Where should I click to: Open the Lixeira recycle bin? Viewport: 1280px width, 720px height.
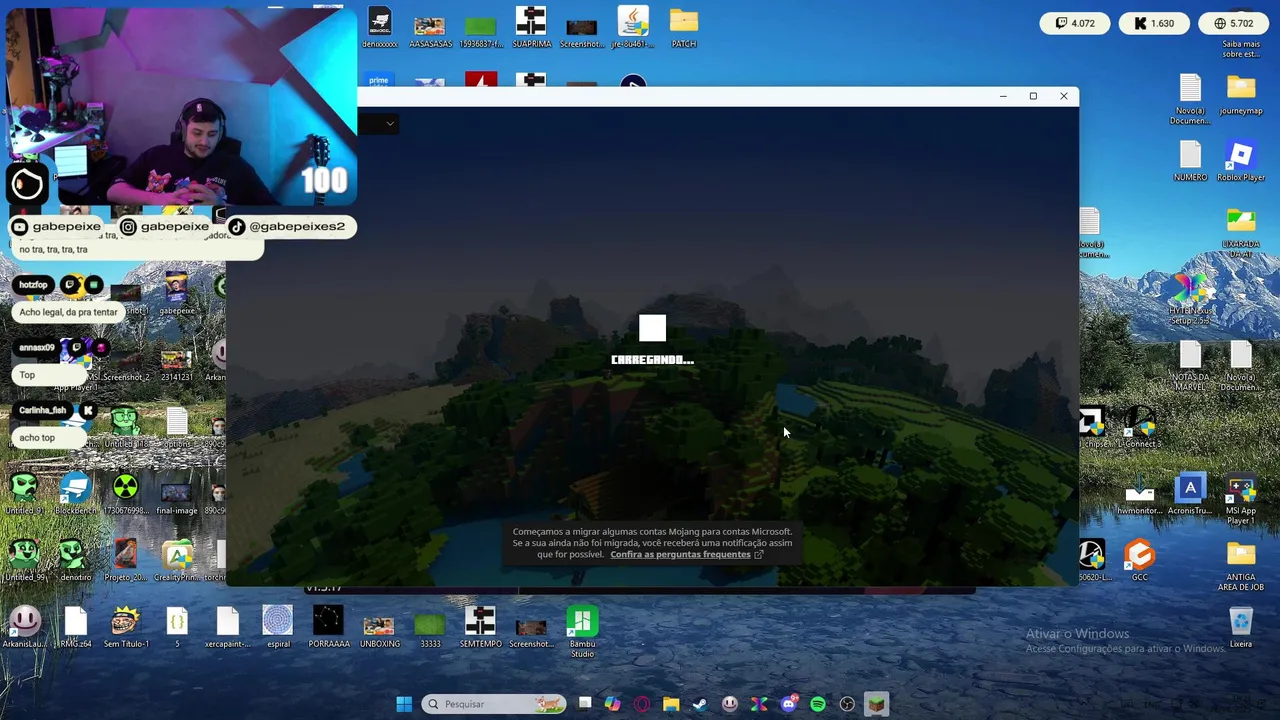pyautogui.click(x=1241, y=627)
